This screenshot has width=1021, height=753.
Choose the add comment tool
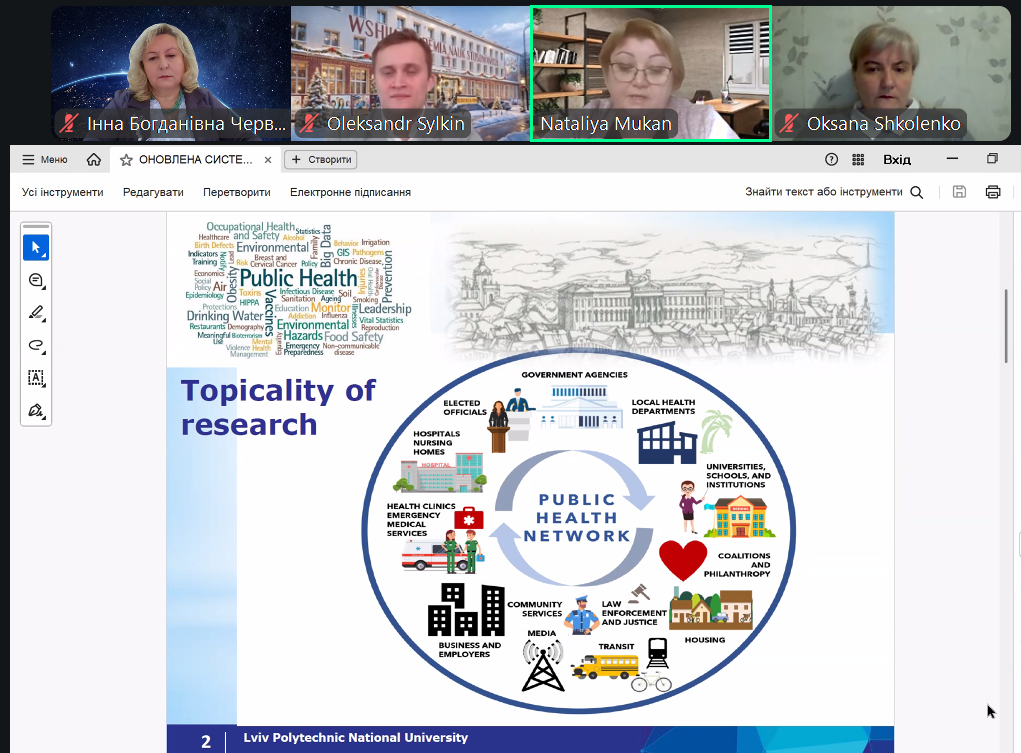click(x=36, y=281)
